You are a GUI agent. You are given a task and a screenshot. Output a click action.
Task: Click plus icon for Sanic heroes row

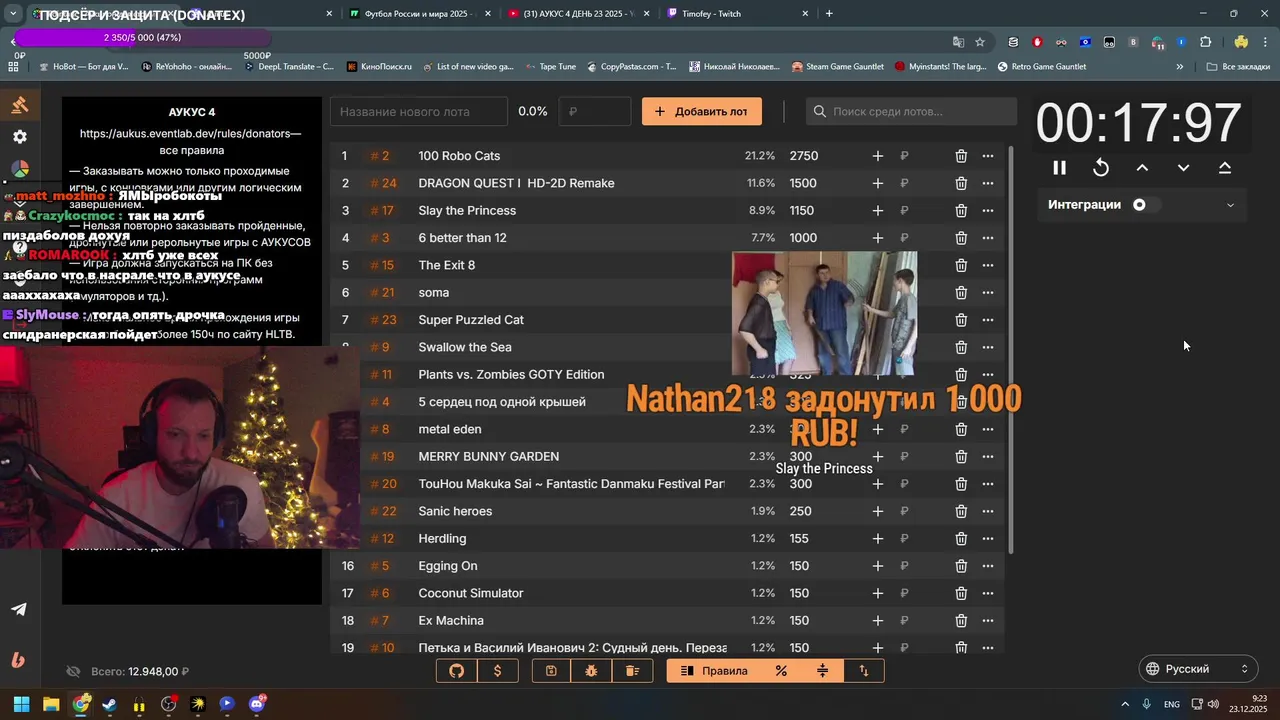(878, 511)
